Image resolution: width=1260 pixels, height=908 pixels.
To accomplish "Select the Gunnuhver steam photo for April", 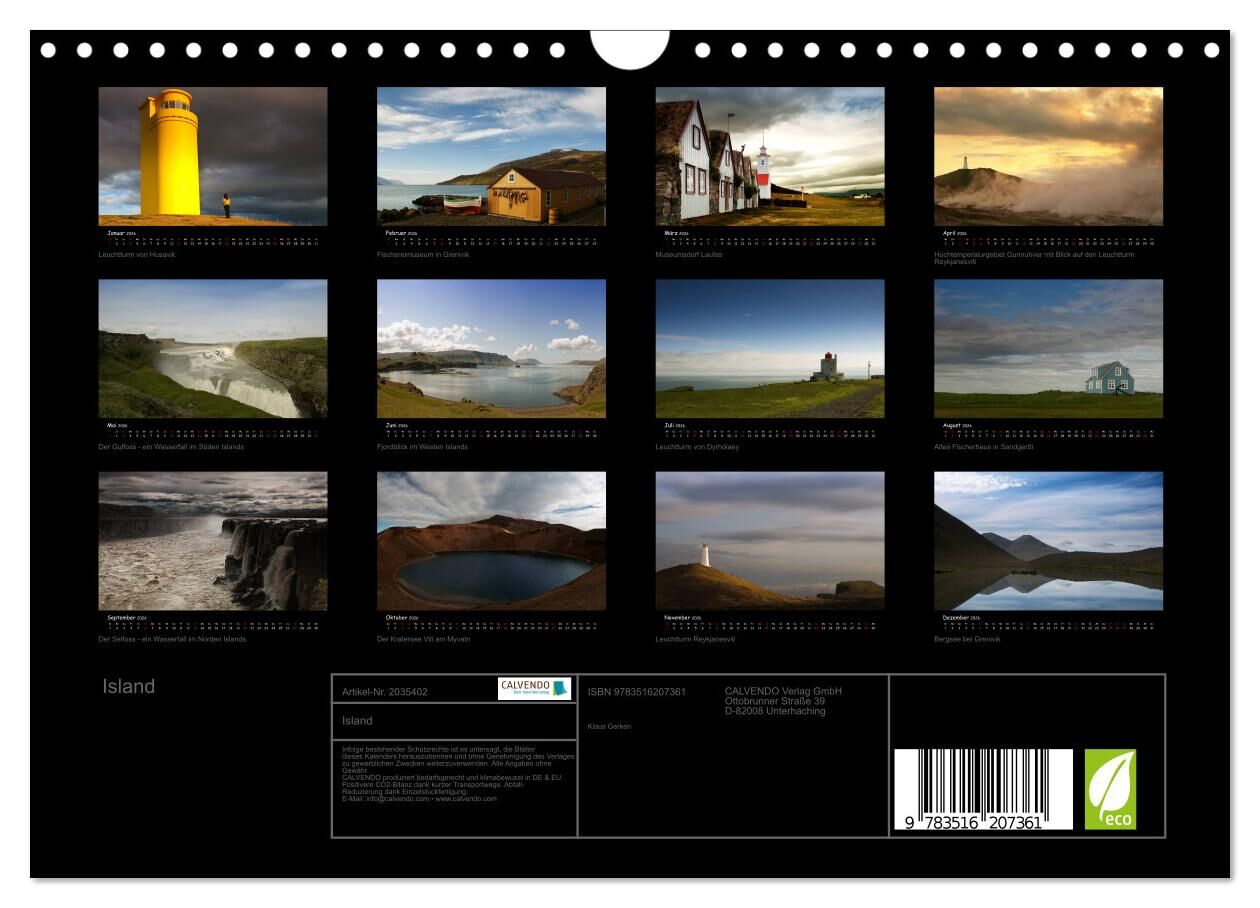I will tap(1048, 156).
